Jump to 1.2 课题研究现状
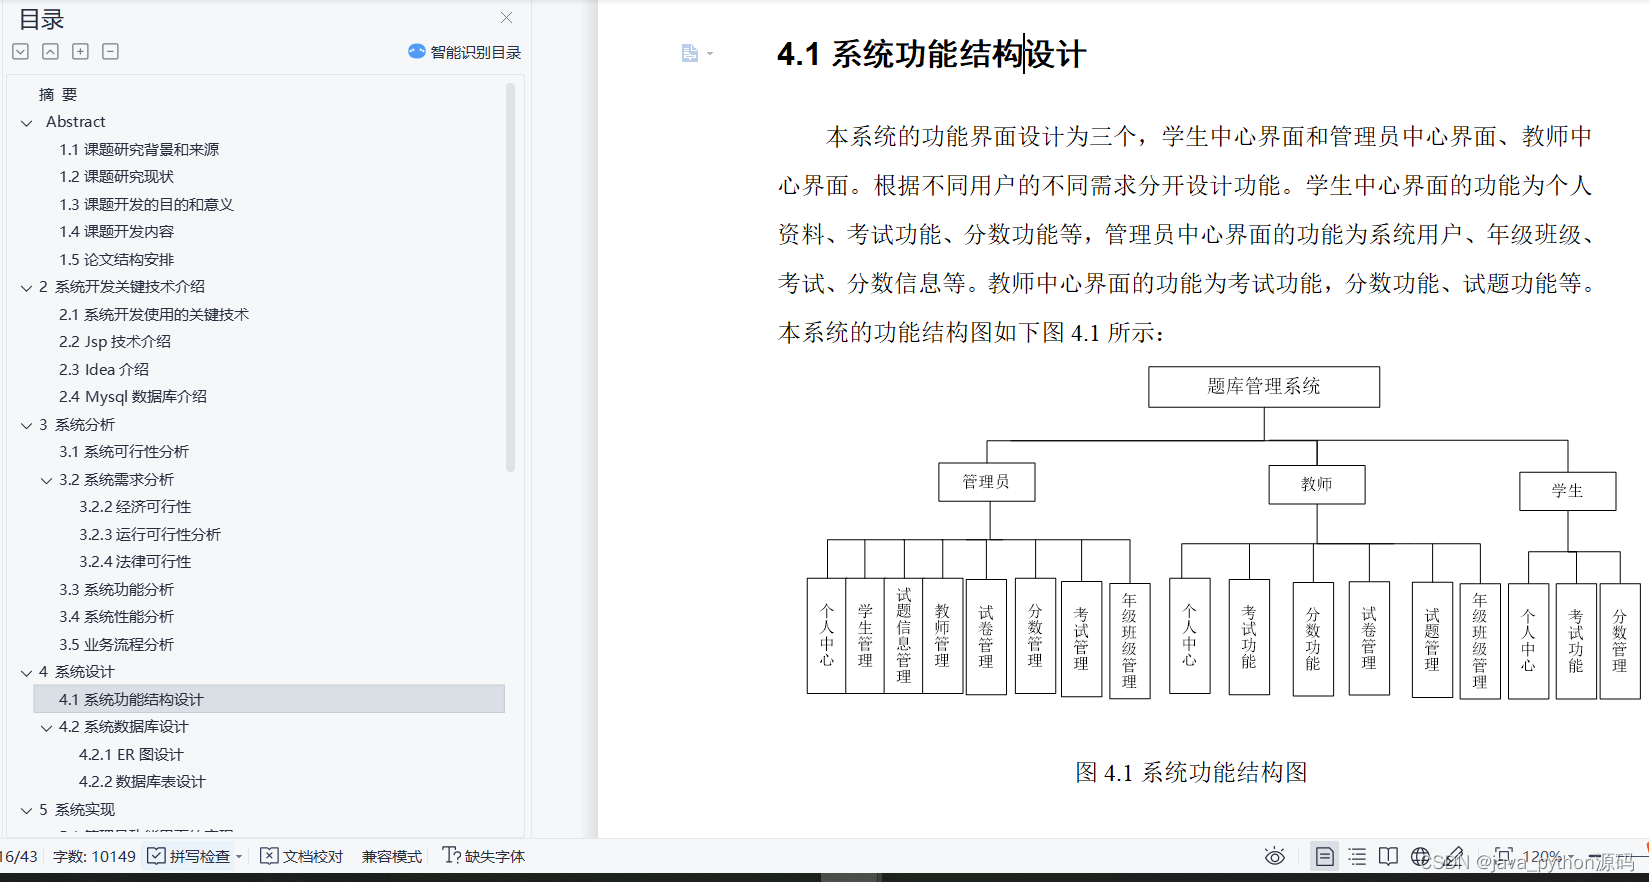The width and height of the screenshot is (1649, 882). pyautogui.click(x=116, y=176)
